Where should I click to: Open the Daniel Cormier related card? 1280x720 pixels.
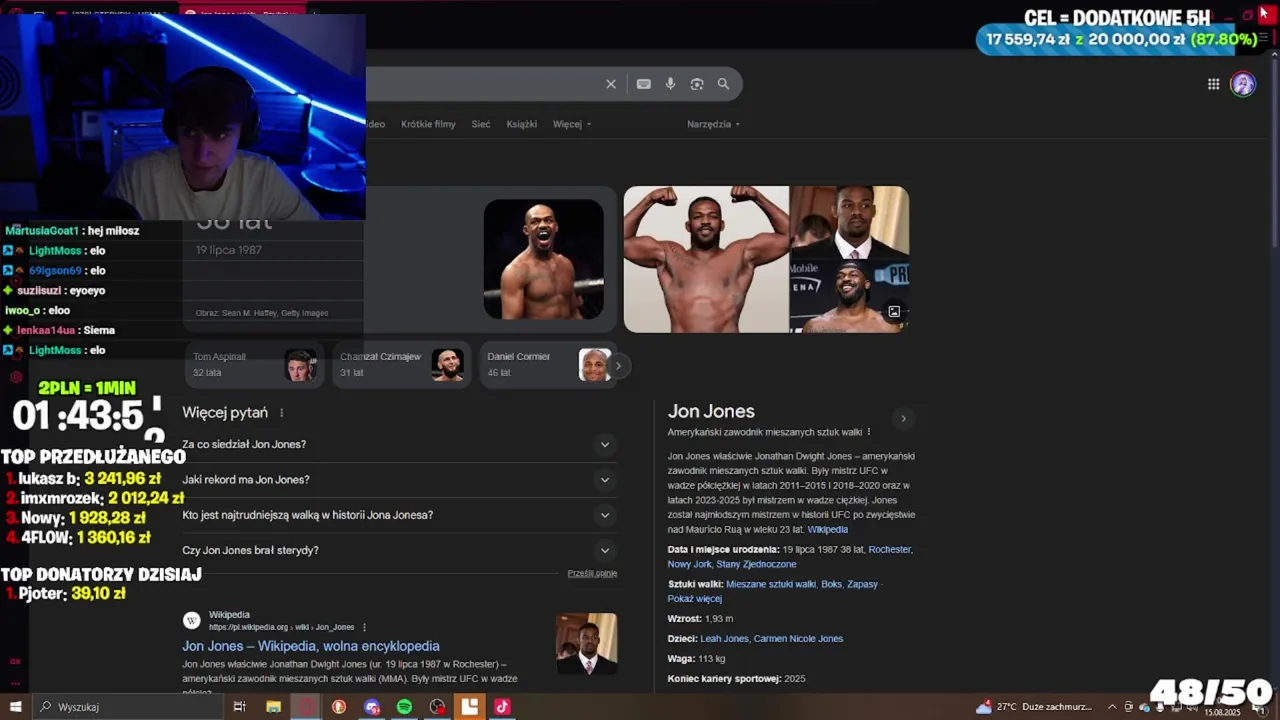coord(547,365)
